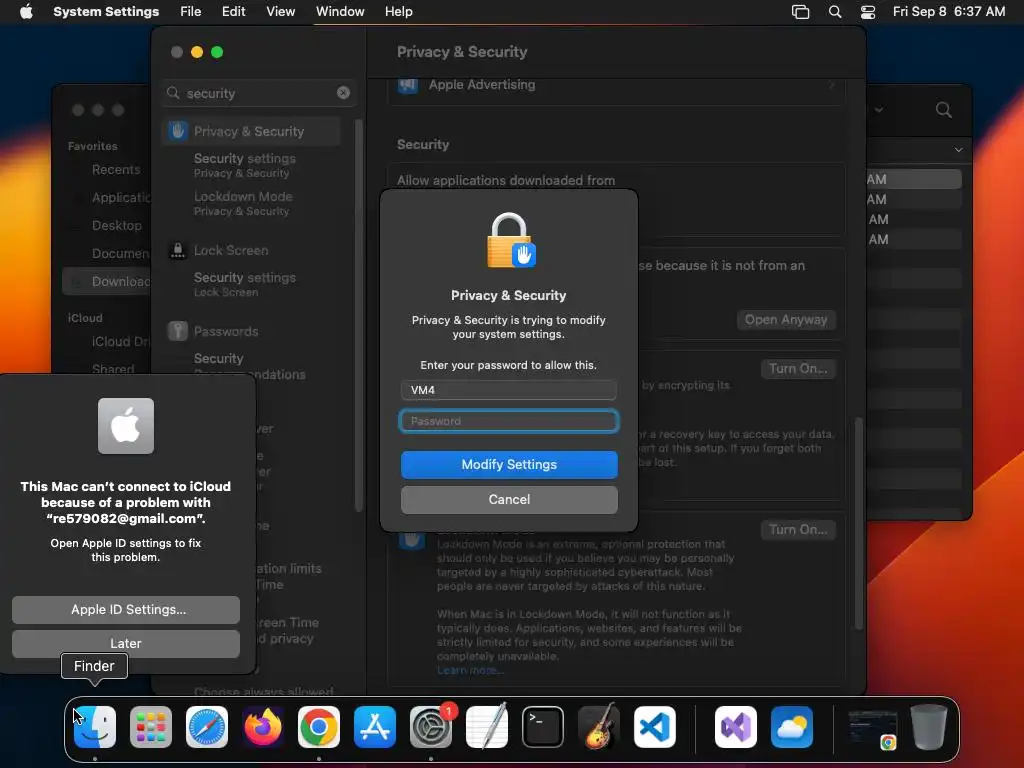This screenshot has height=768, width=1024.
Task: Click Turn On… for Lockdown Mode
Action: tap(798, 530)
